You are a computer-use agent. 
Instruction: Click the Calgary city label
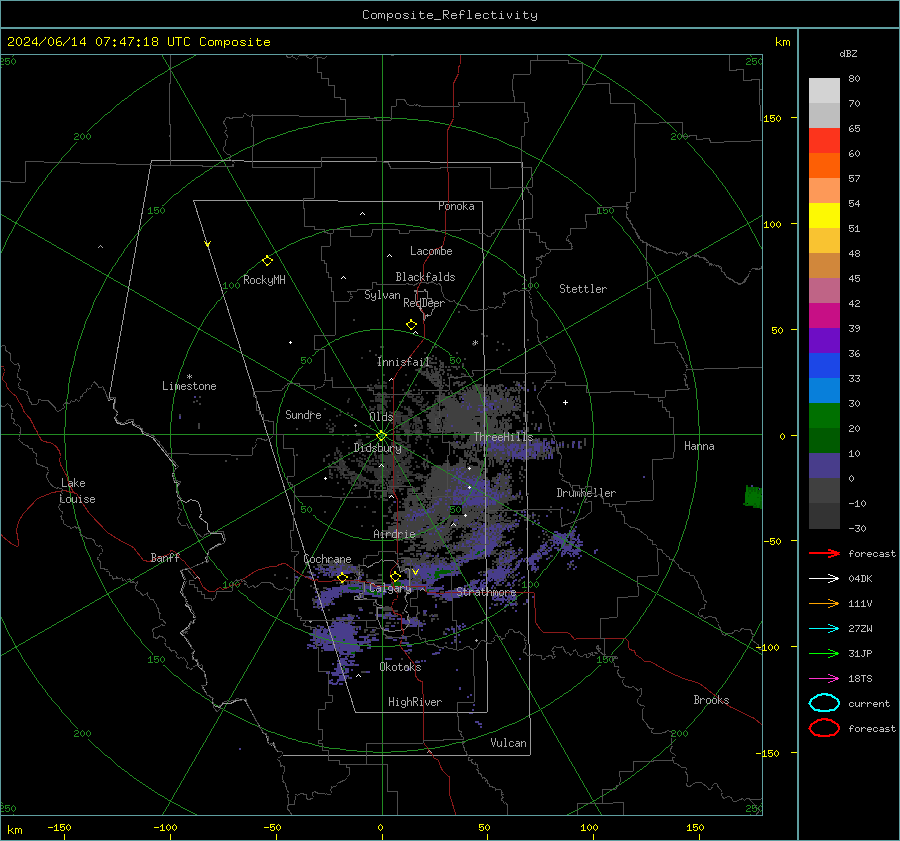coord(390,588)
